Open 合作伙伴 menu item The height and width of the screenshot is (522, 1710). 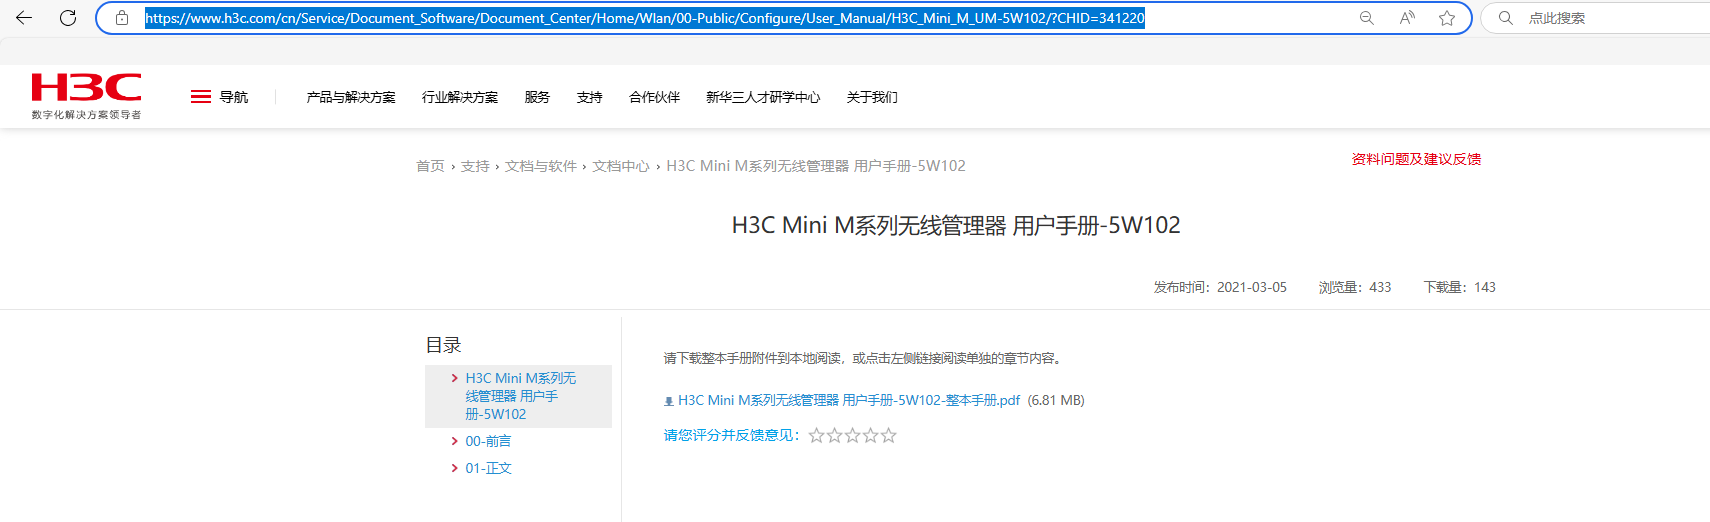point(654,97)
